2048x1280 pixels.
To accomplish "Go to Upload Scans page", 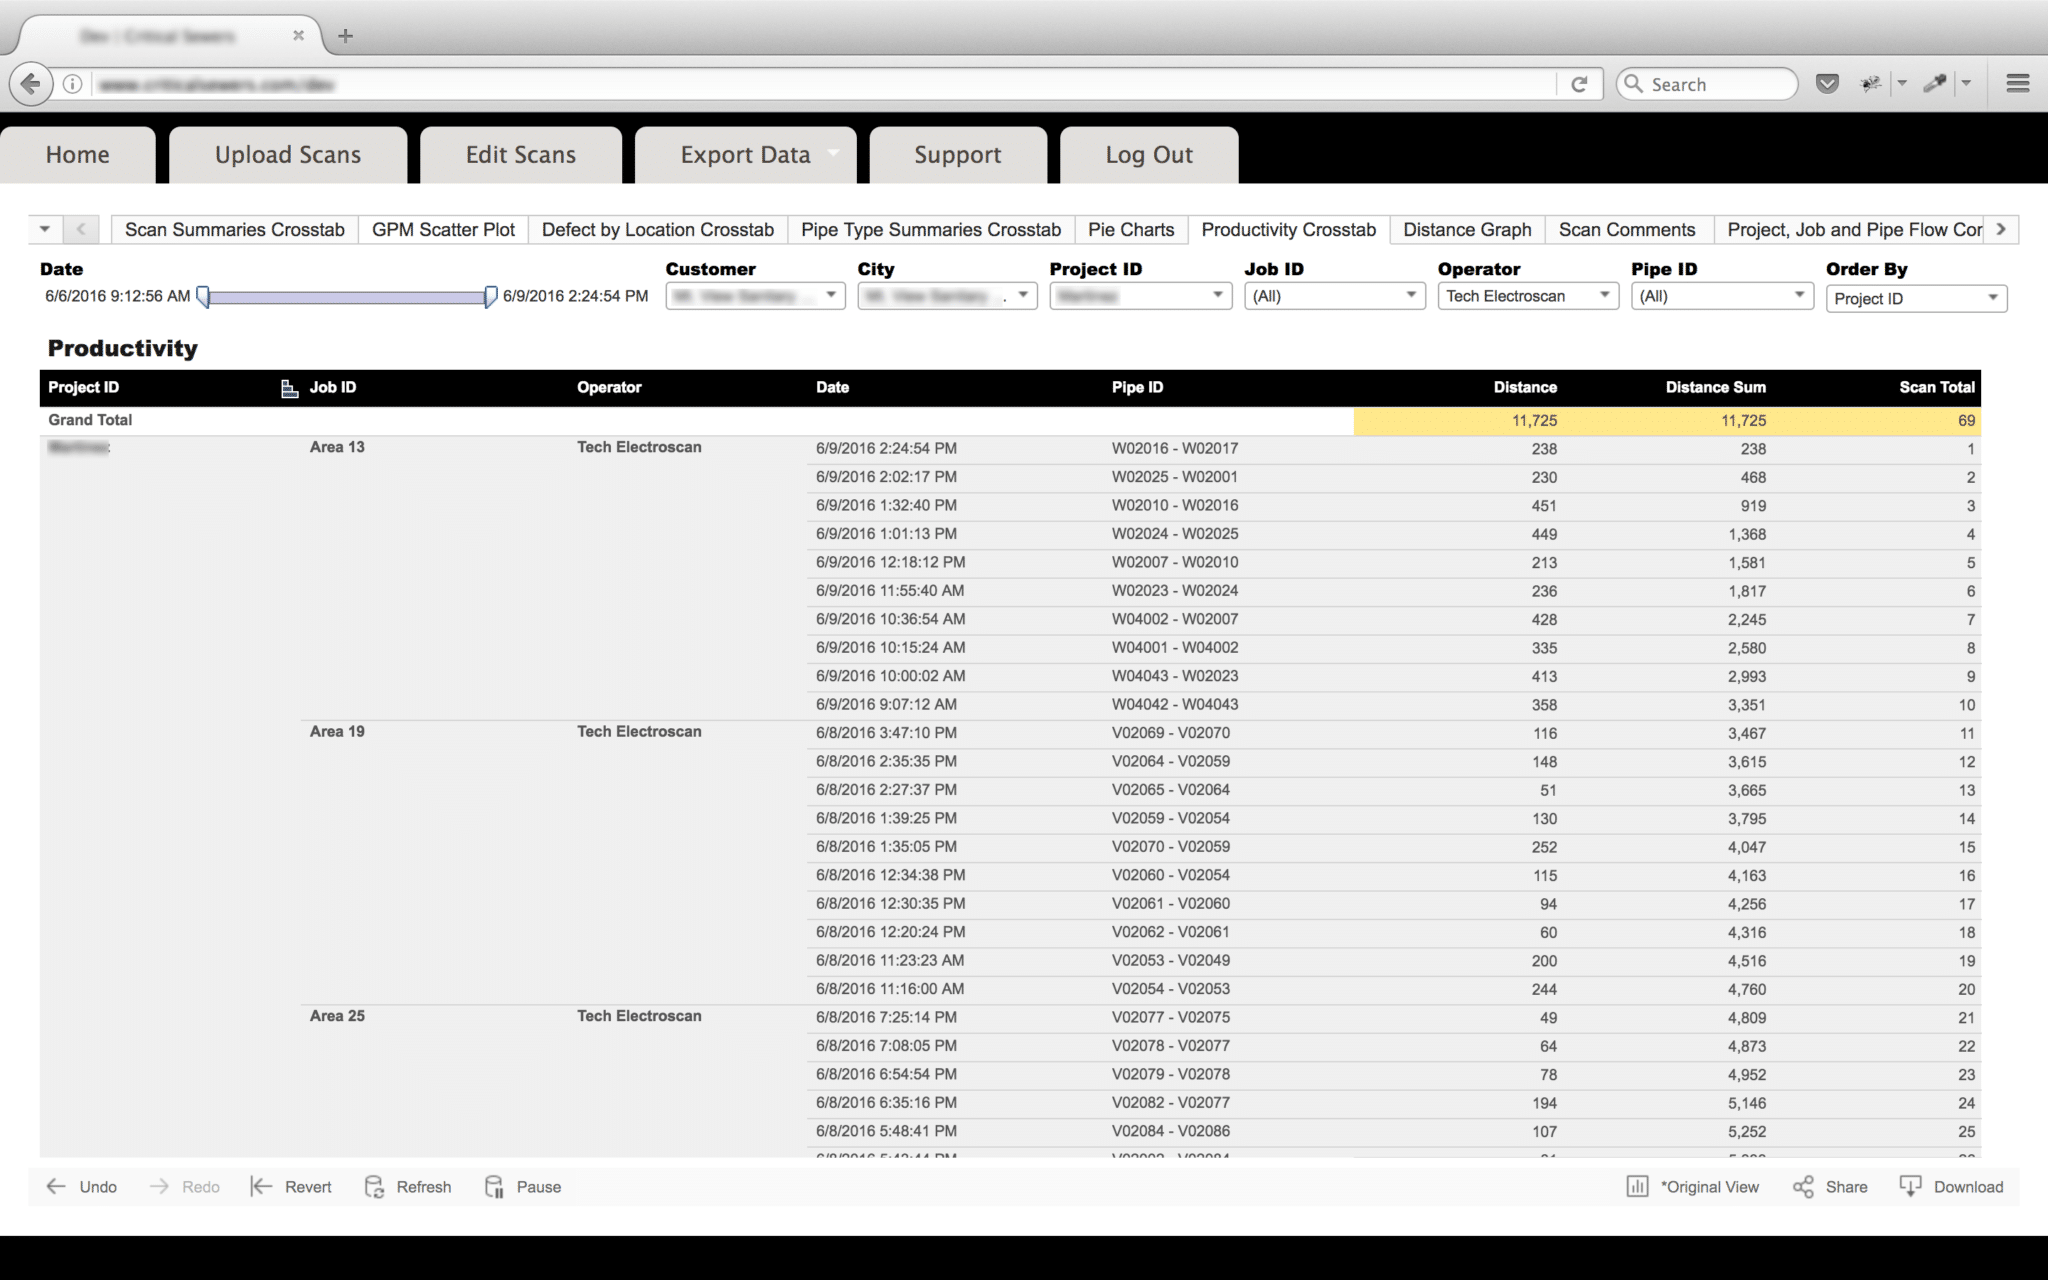I will [x=288, y=155].
